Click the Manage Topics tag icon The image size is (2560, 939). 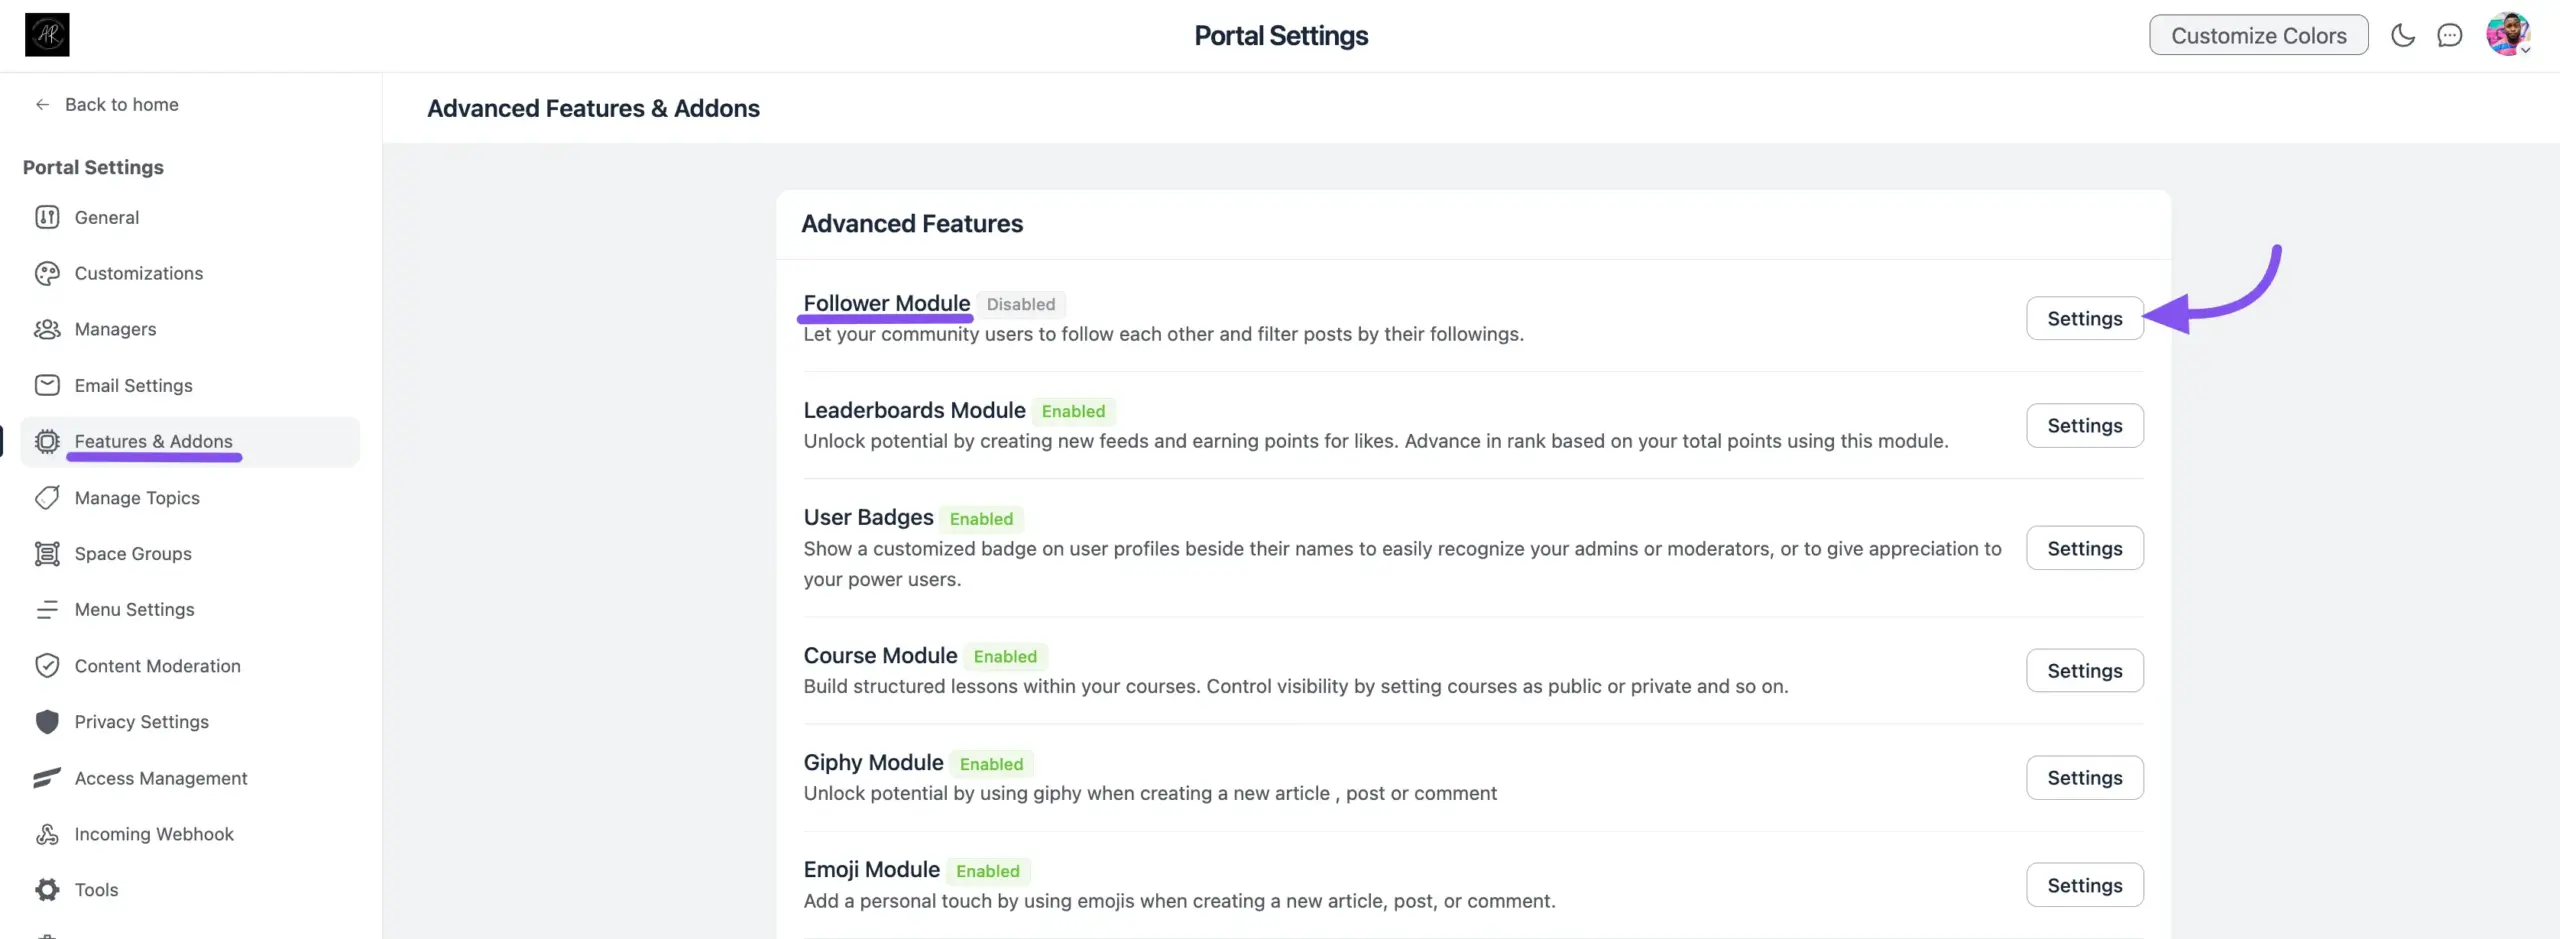(x=47, y=498)
